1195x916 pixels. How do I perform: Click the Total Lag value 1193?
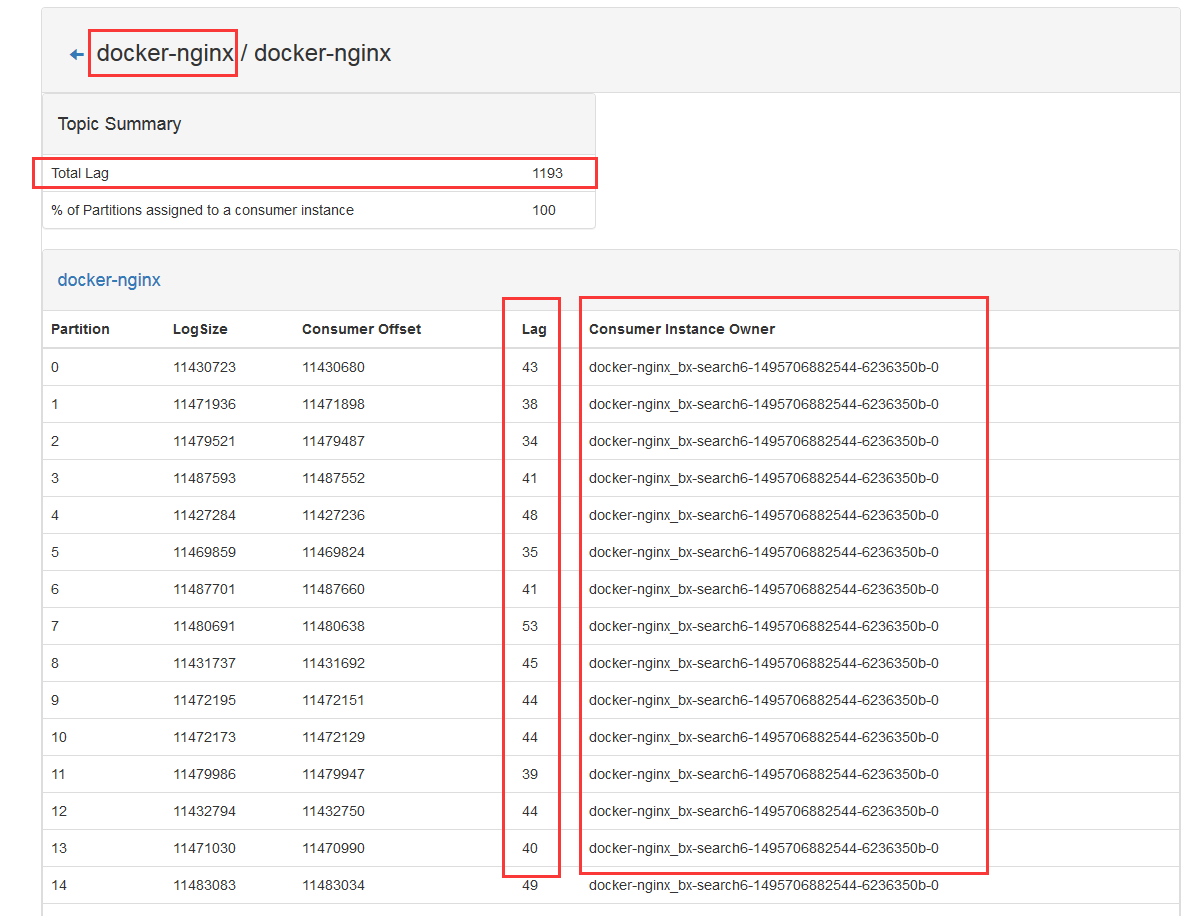point(547,173)
